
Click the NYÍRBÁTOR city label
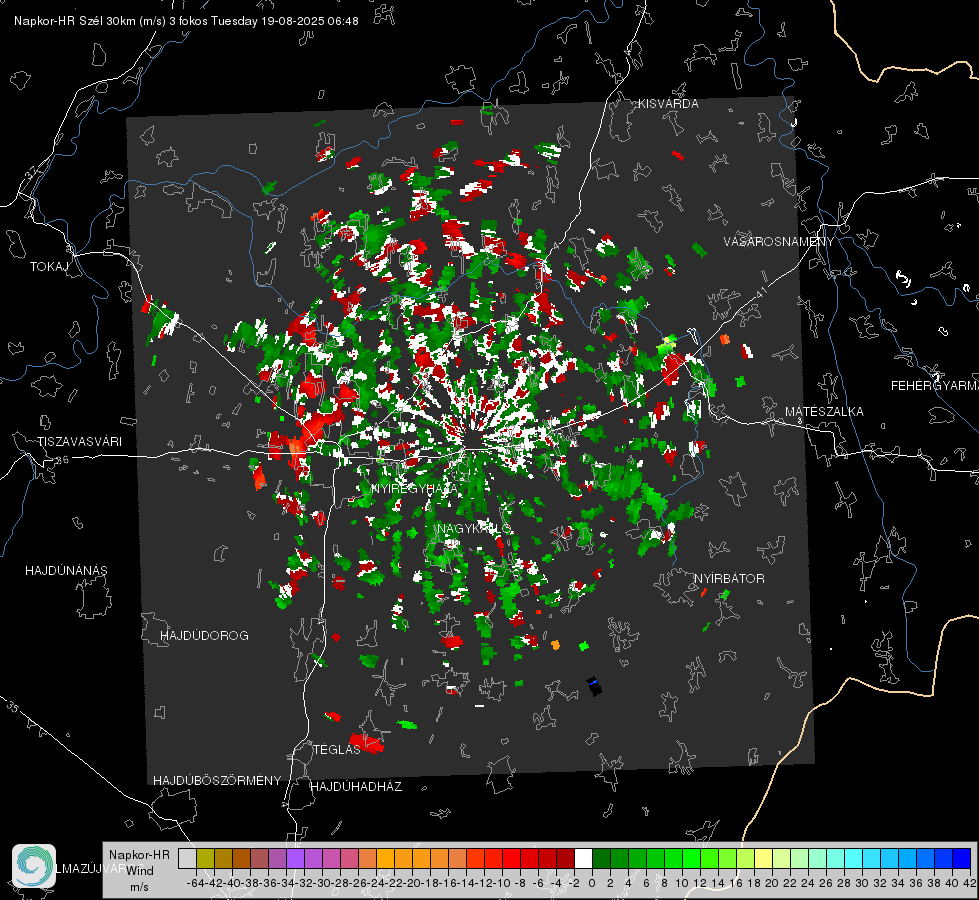click(x=729, y=578)
